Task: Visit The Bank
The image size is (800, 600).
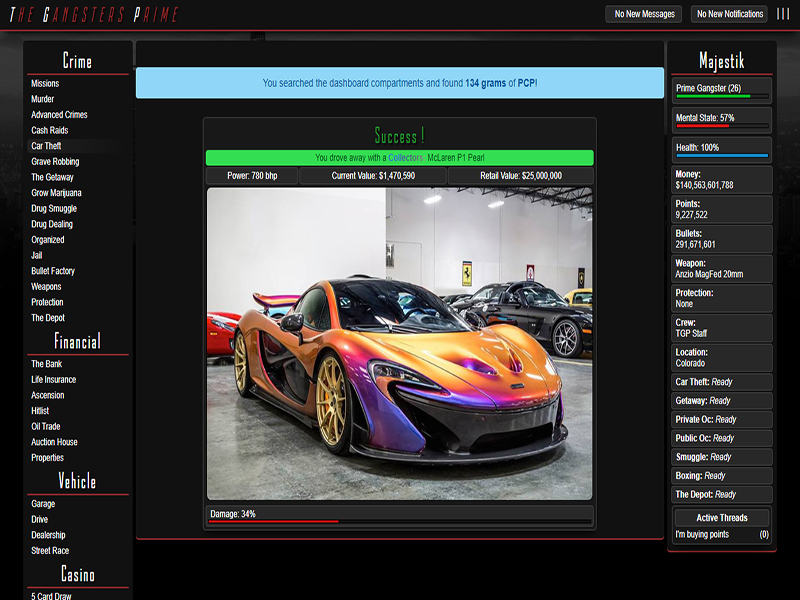Action: tap(46, 364)
